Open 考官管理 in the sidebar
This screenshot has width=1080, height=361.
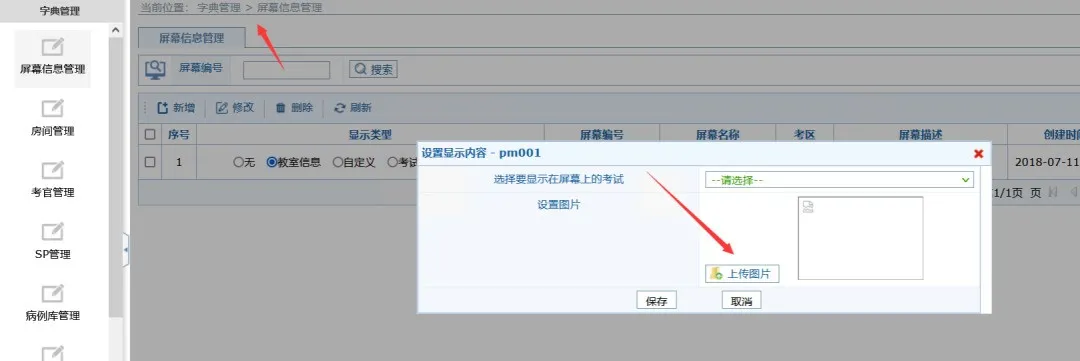coord(52,180)
